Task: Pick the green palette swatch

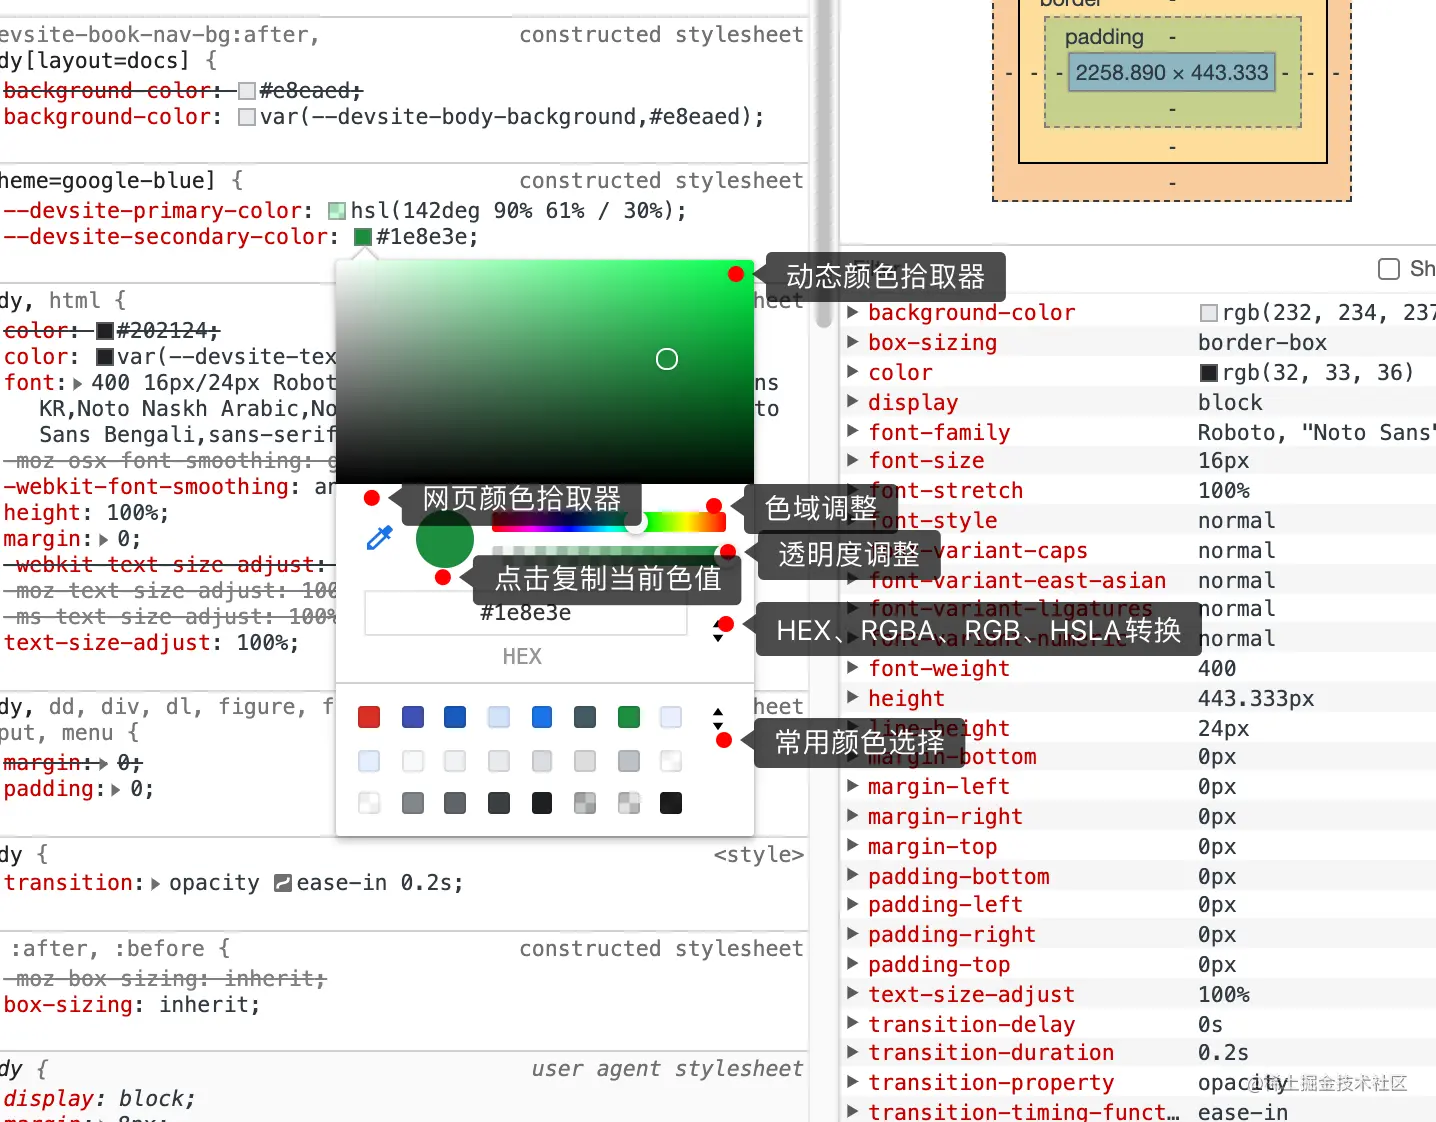Action: click(x=629, y=717)
